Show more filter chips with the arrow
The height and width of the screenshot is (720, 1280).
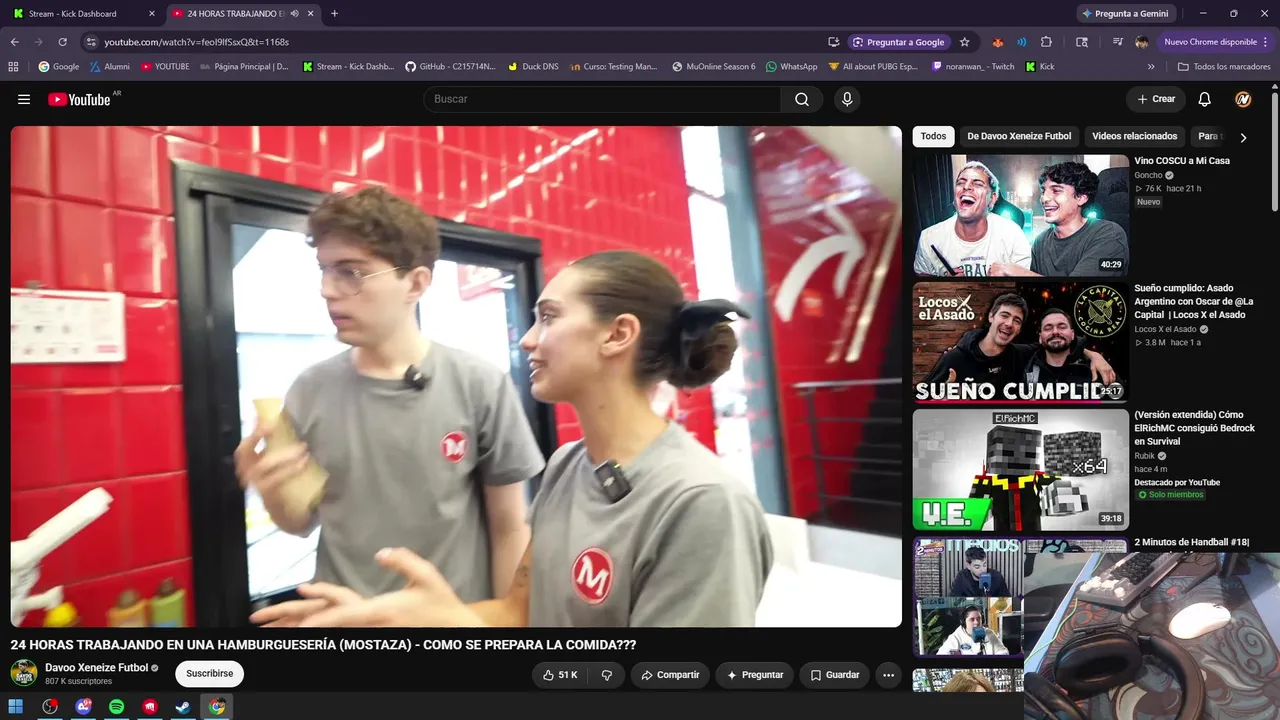[x=1243, y=137]
